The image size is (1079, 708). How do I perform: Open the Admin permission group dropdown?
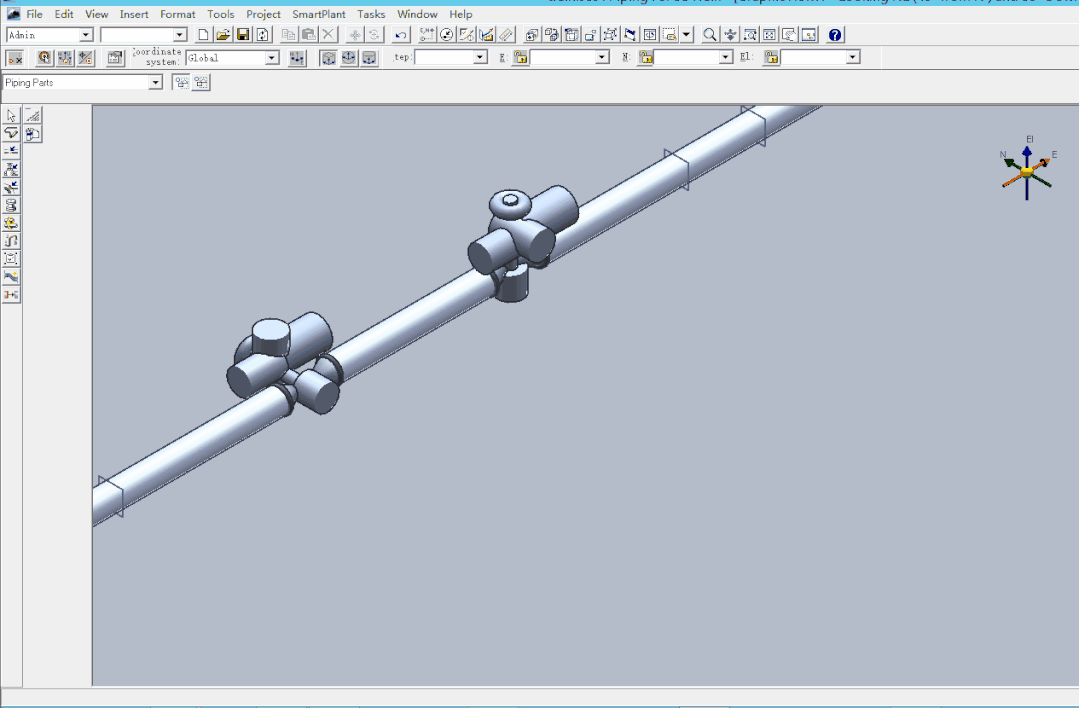(x=86, y=35)
